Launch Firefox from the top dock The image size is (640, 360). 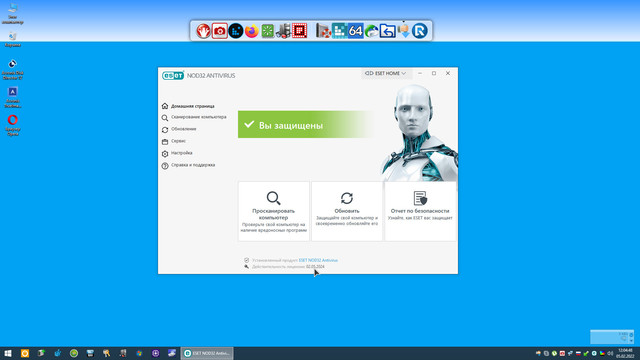click(x=252, y=31)
